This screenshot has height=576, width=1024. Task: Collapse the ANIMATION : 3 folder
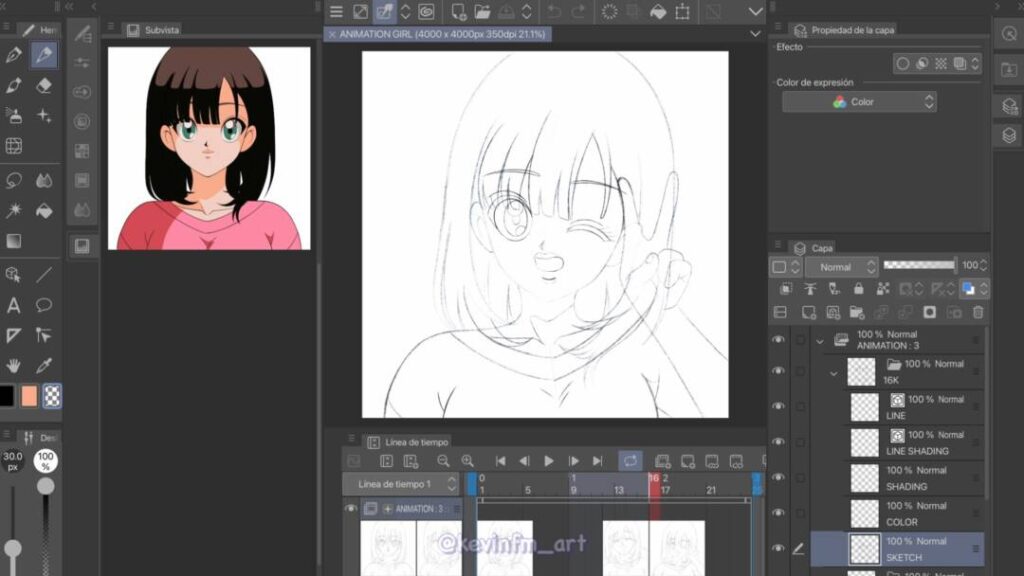coord(820,341)
